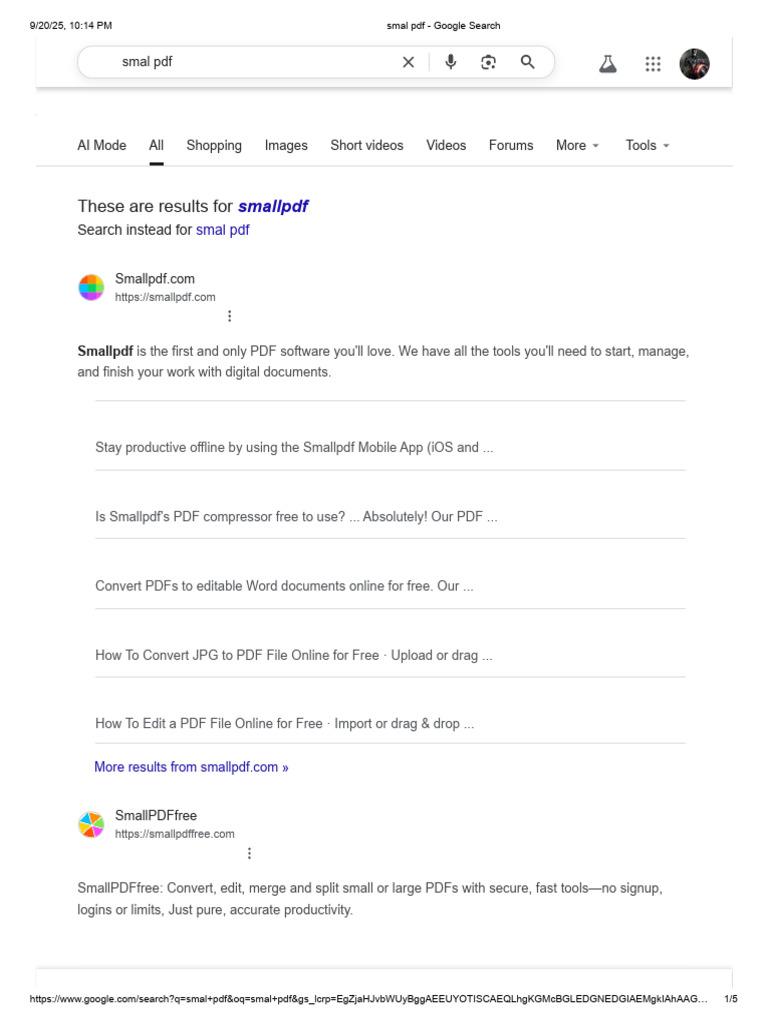Viewport: 768px width, 1024px height.
Task: Search instead for "smal pdf"
Action: (222, 230)
